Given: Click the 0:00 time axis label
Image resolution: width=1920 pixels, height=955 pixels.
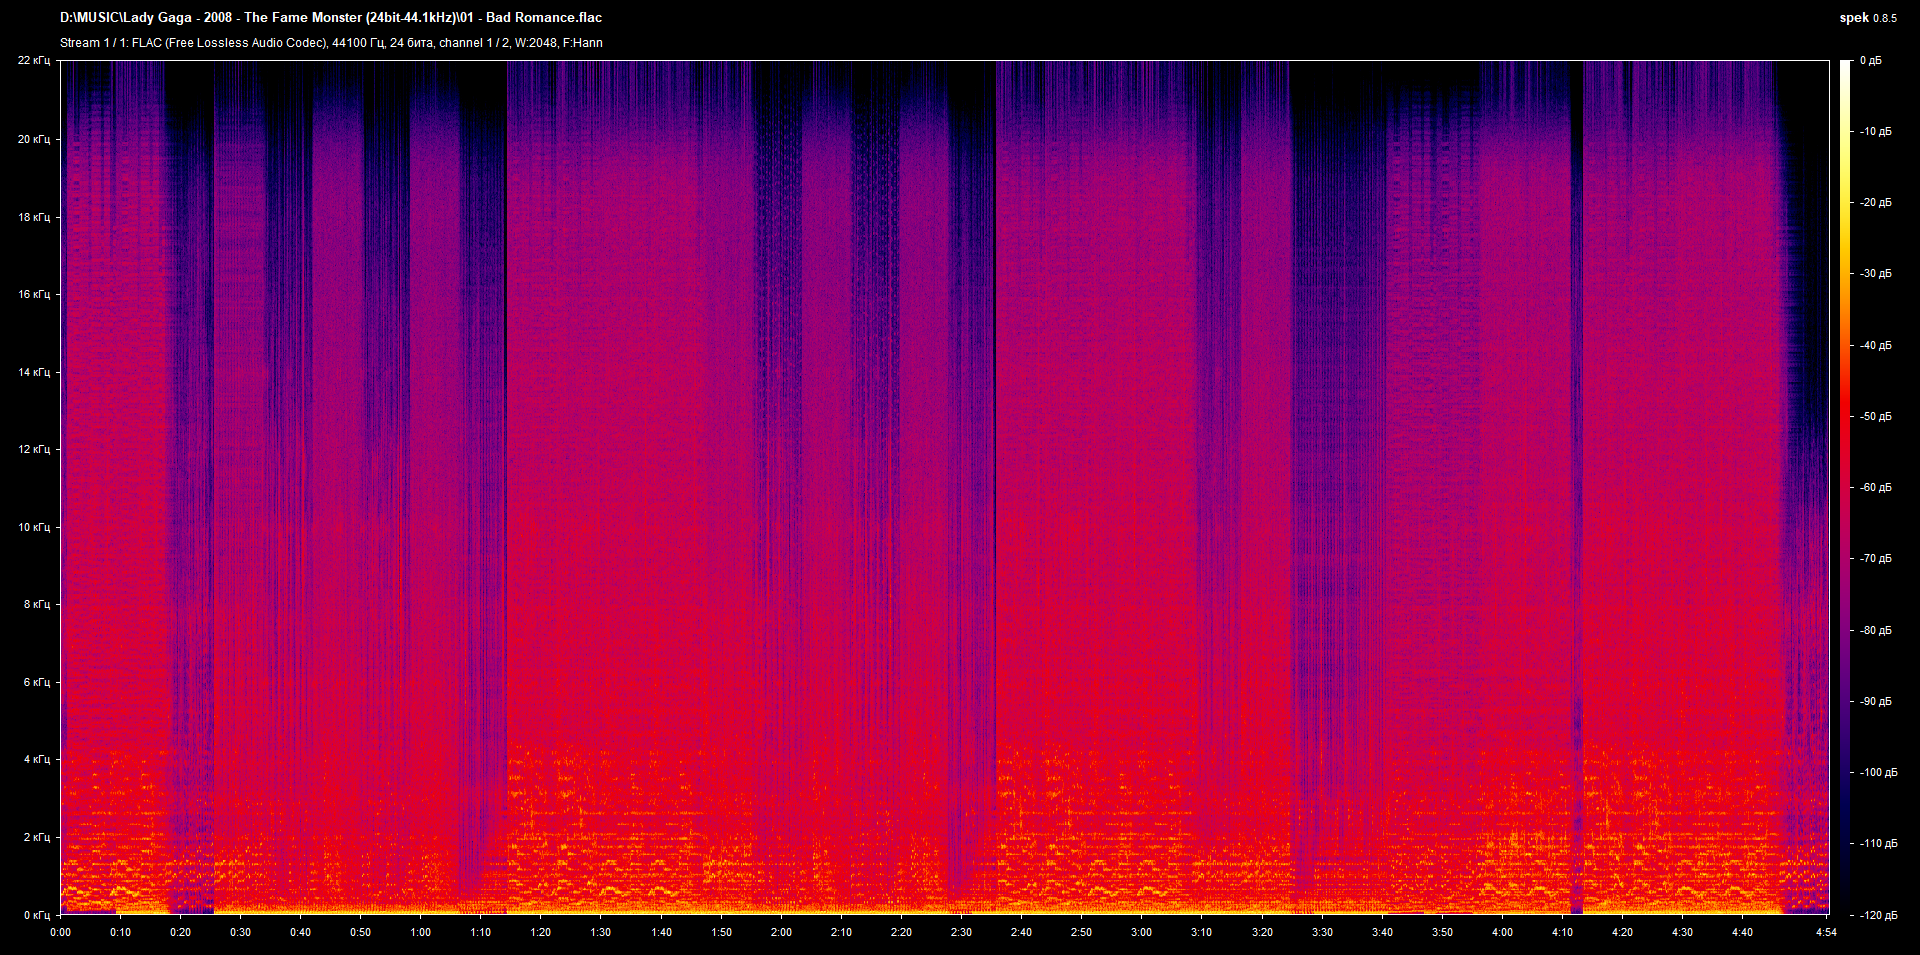Looking at the screenshot, I should (60, 932).
